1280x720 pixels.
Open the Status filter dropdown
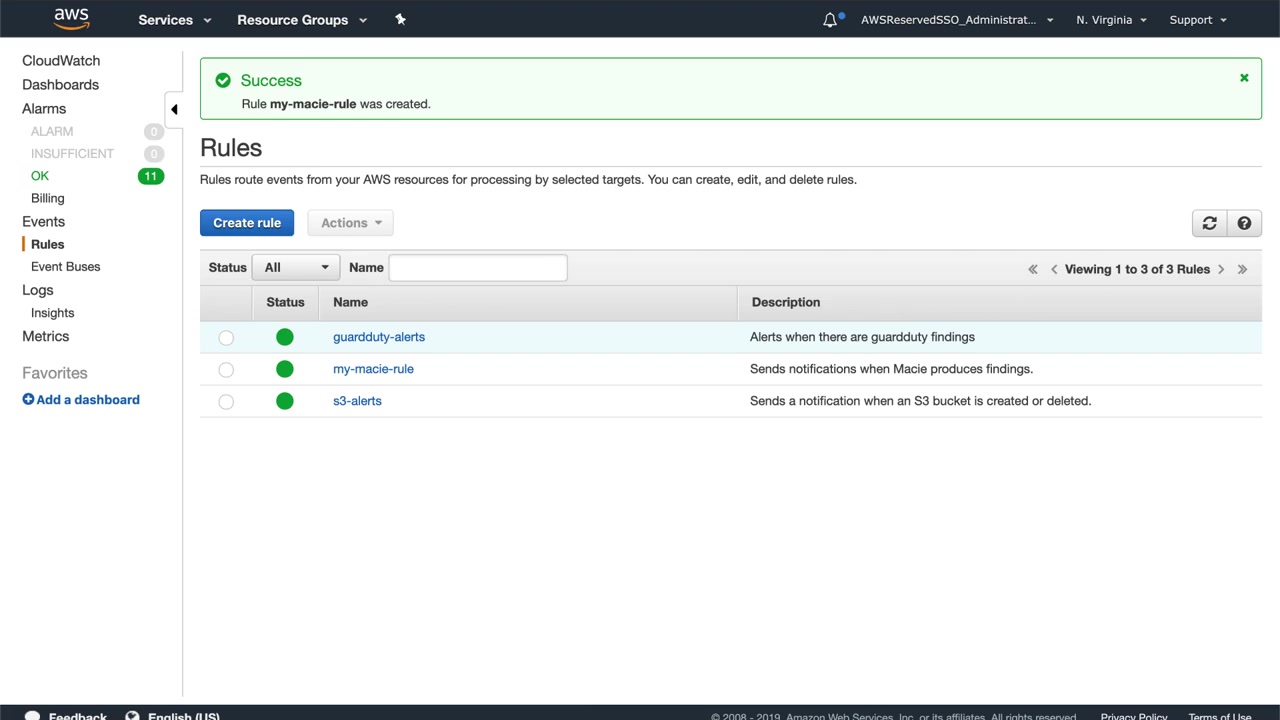coord(297,267)
